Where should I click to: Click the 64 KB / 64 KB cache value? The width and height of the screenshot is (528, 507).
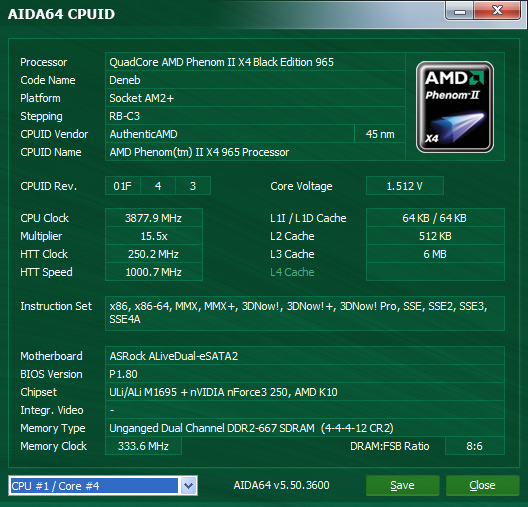pos(435,218)
